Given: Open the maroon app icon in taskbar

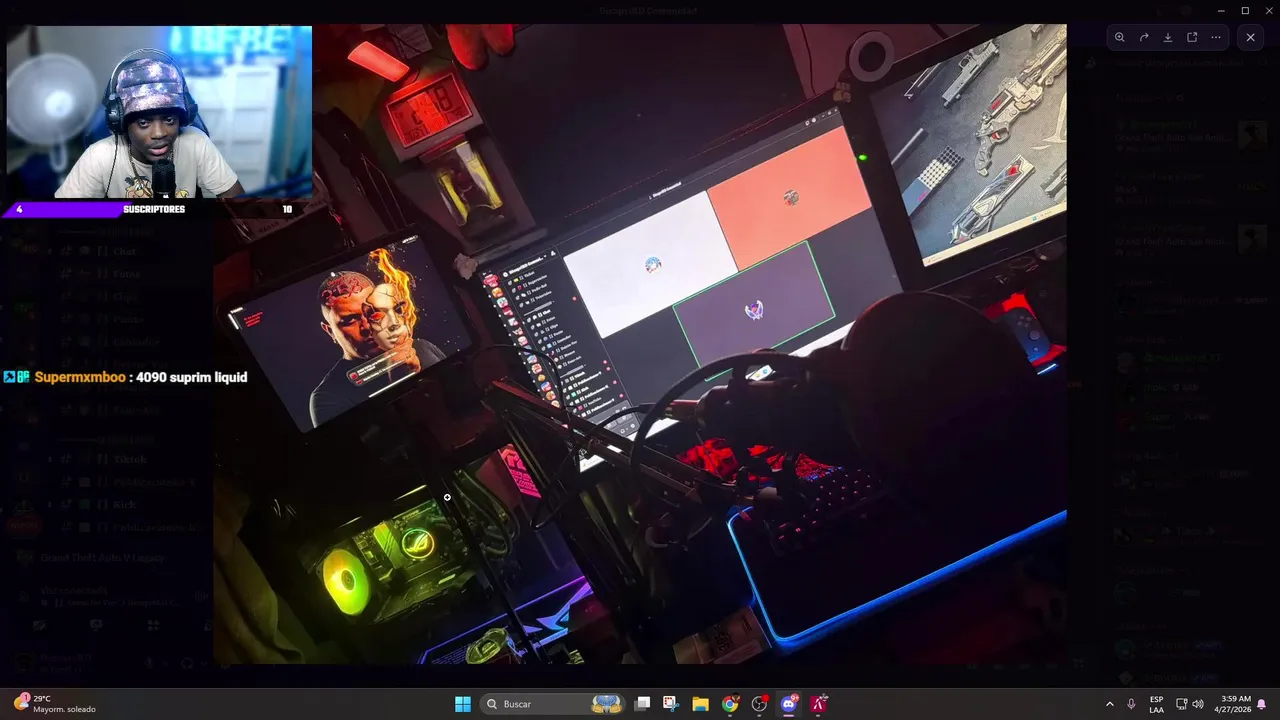Looking at the screenshot, I should 819,704.
